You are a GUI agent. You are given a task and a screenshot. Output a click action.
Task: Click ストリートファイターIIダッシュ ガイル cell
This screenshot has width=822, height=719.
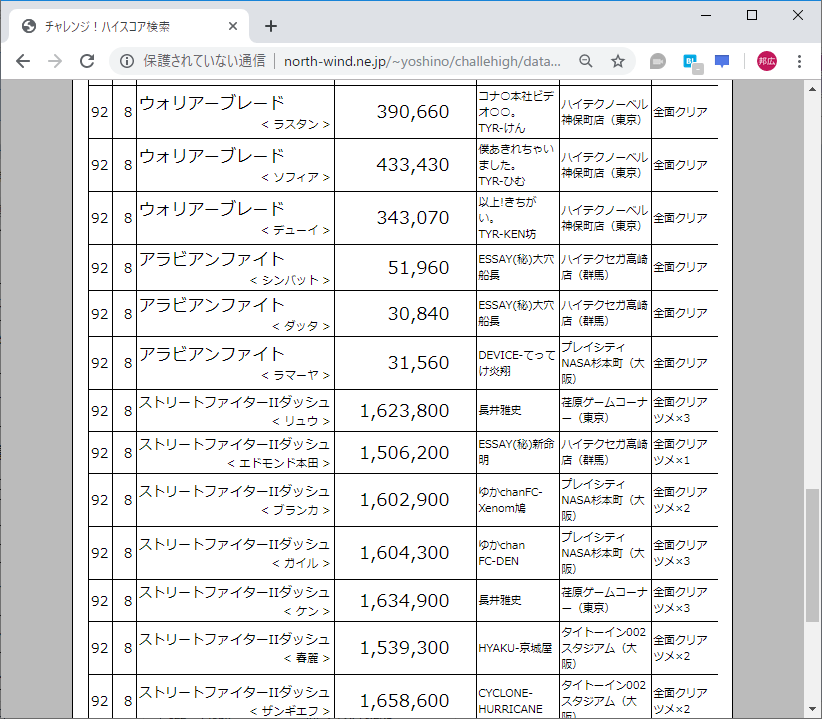pyautogui.click(x=235, y=553)
